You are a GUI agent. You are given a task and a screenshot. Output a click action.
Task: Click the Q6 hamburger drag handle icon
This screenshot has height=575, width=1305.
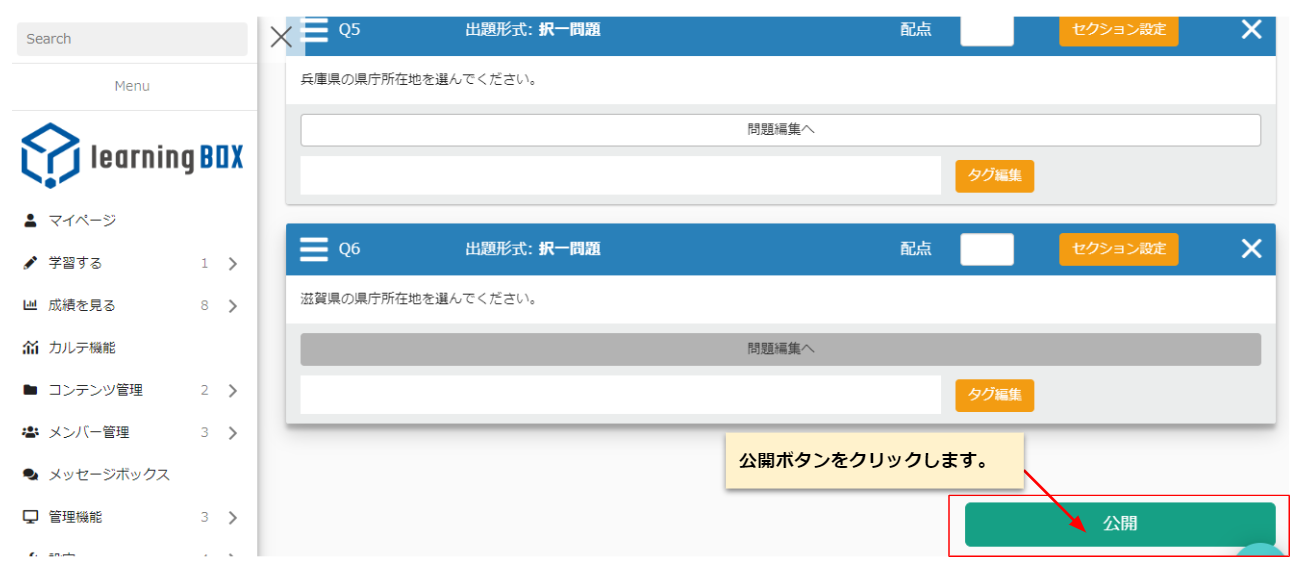[314, 249]
